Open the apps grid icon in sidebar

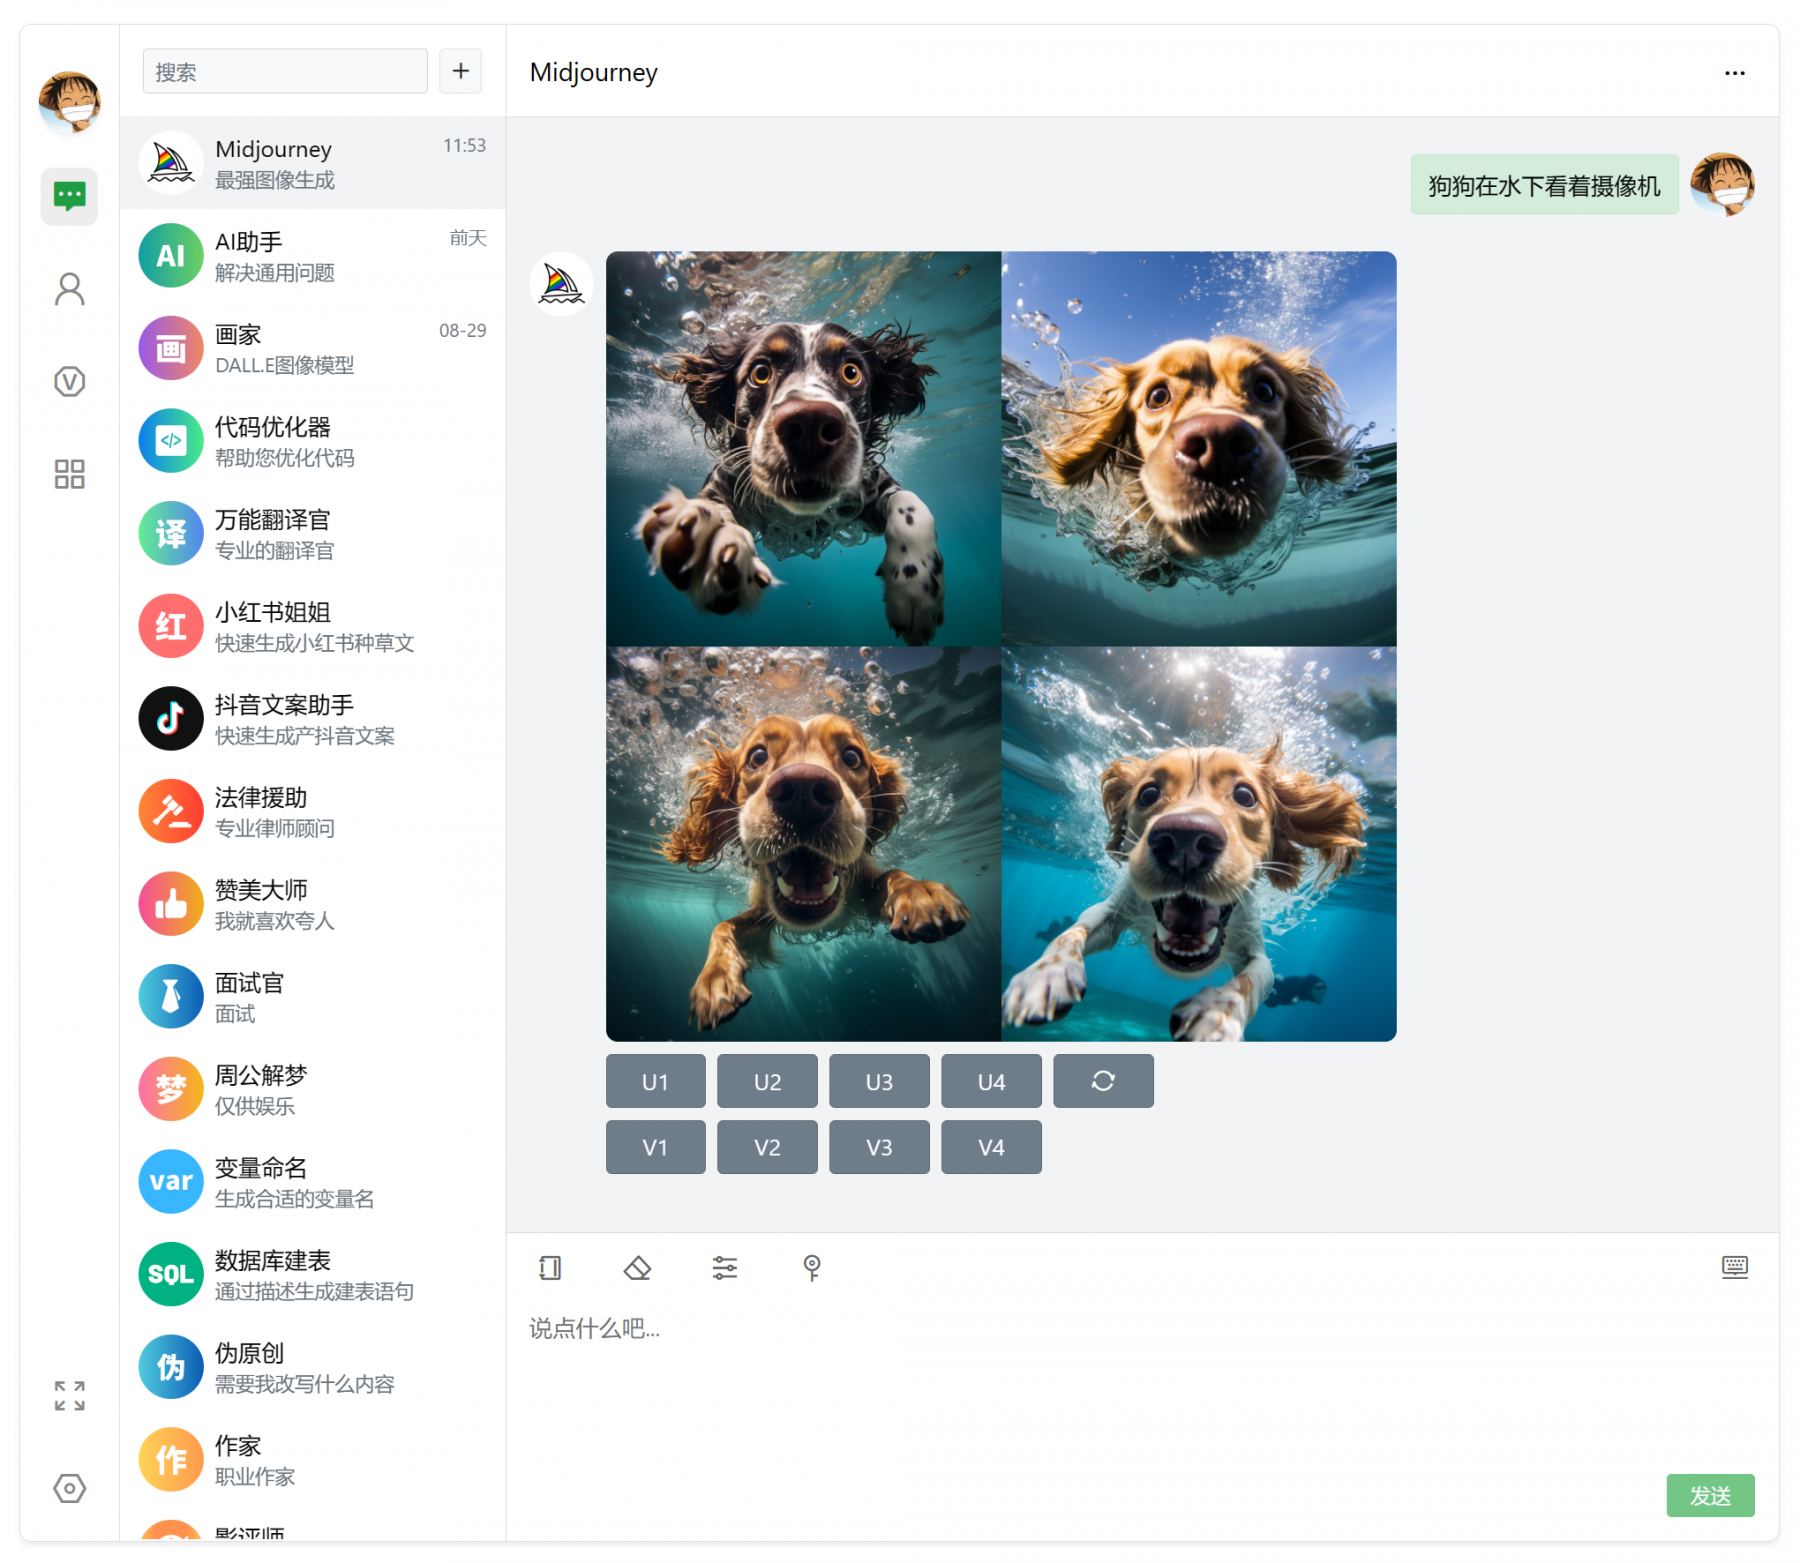[x=69, y=474]
